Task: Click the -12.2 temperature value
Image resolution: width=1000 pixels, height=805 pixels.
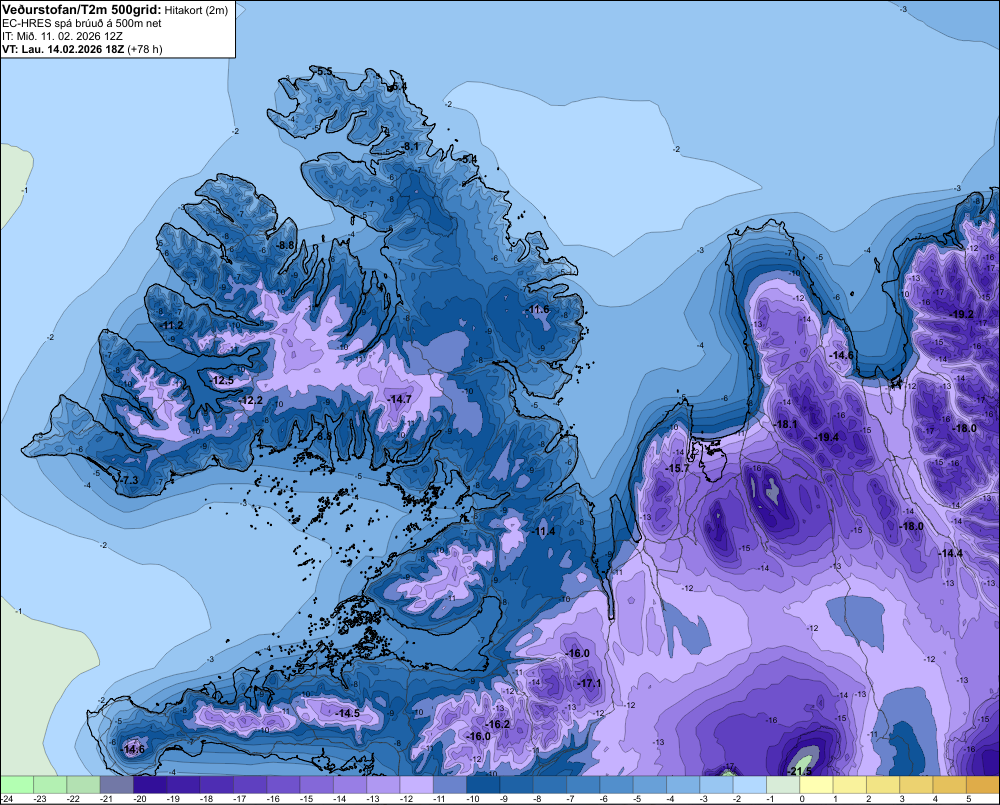Action: [x=251, y=401]
